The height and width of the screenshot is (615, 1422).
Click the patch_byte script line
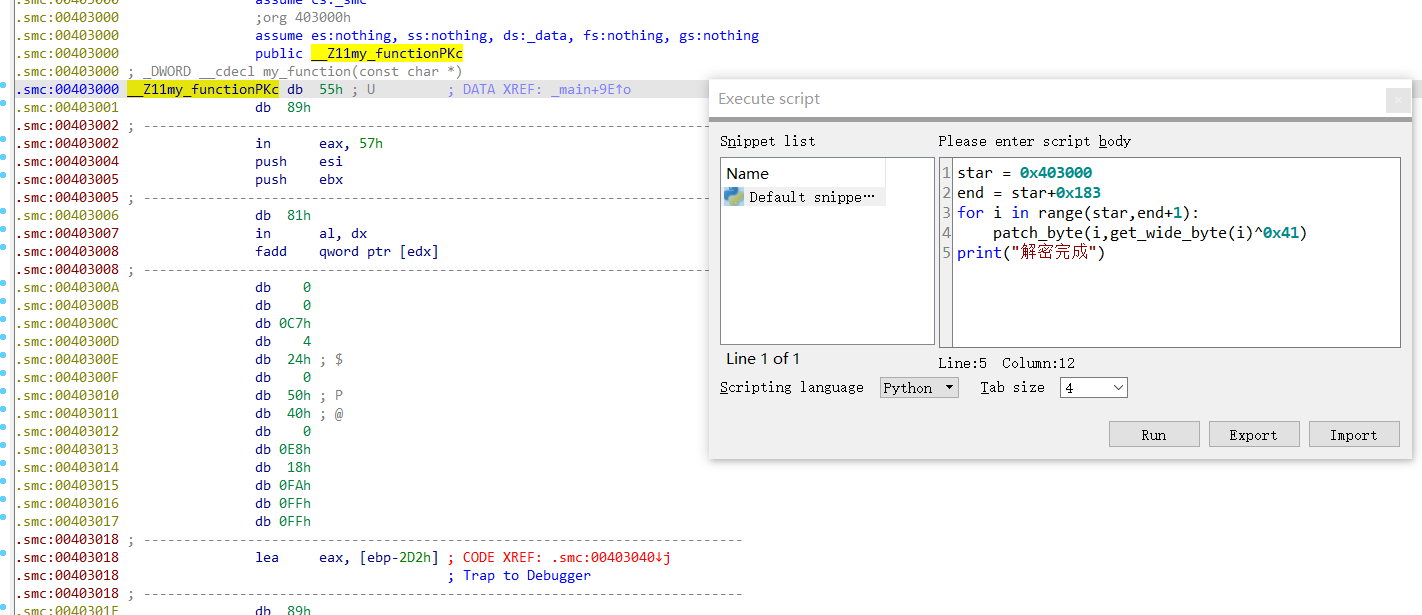1150,233
